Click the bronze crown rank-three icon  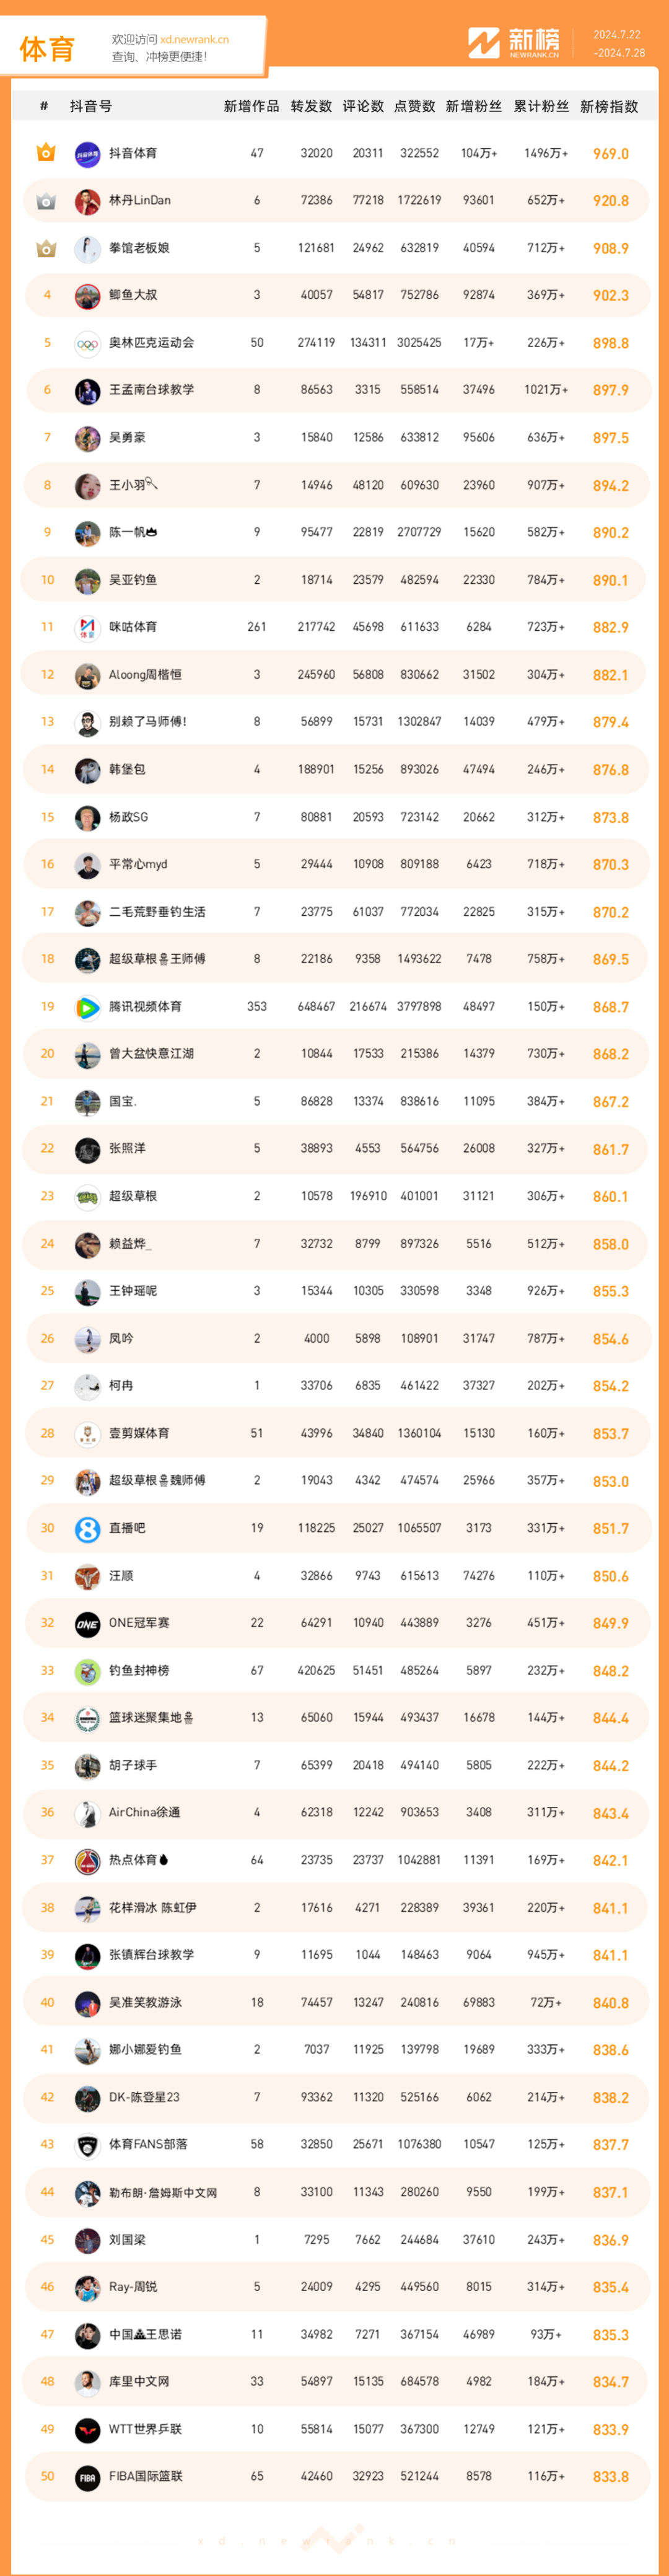point(46,248)
